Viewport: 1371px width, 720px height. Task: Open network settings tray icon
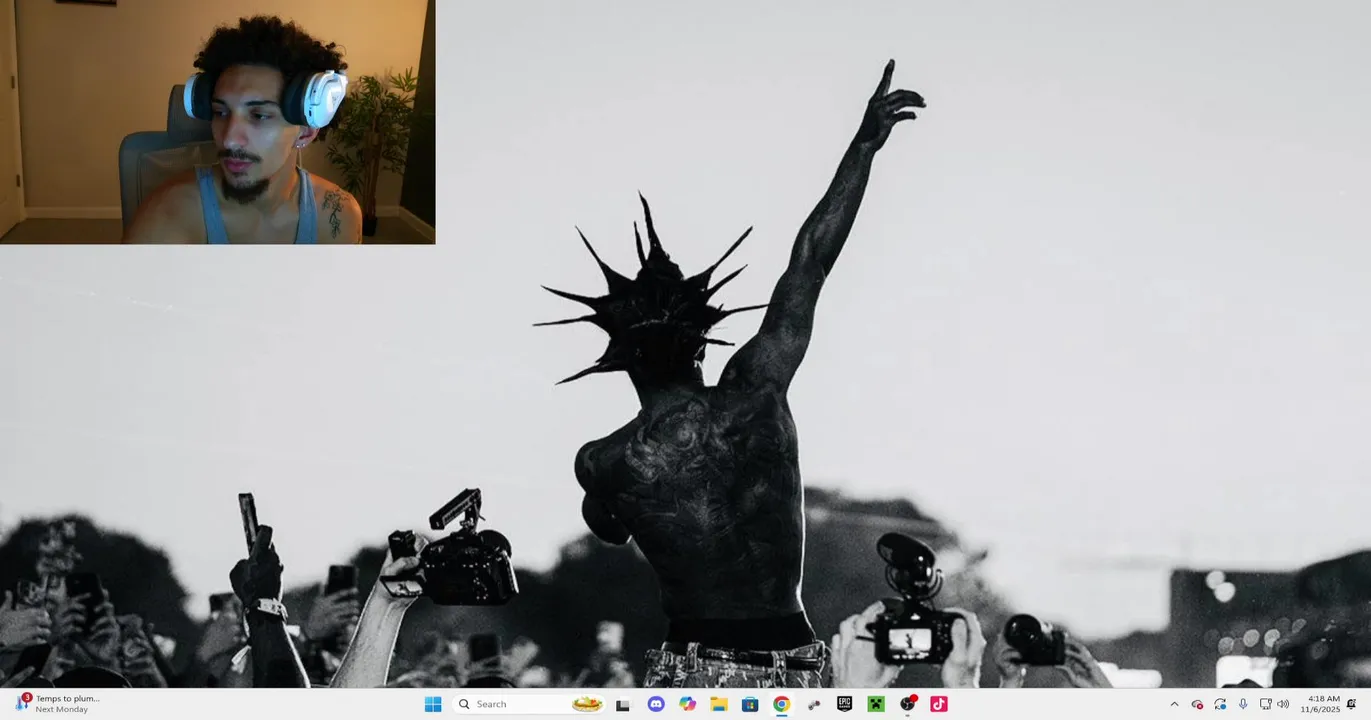(1265, 704)
